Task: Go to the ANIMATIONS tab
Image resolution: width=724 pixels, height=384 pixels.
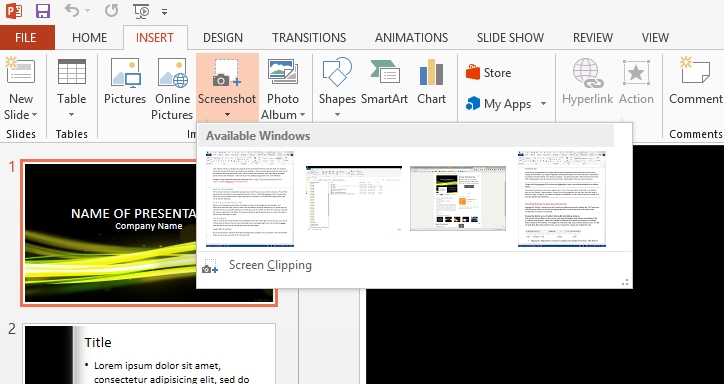Action: (411, 37)
